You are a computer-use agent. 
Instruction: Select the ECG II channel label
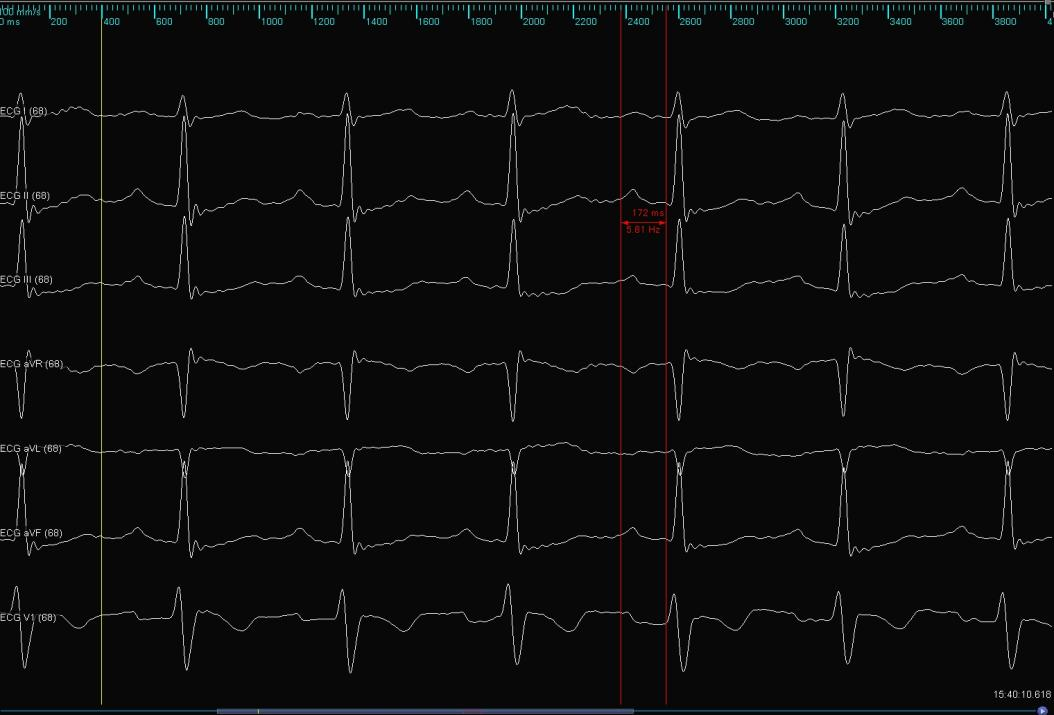click(x=26, y=196)
